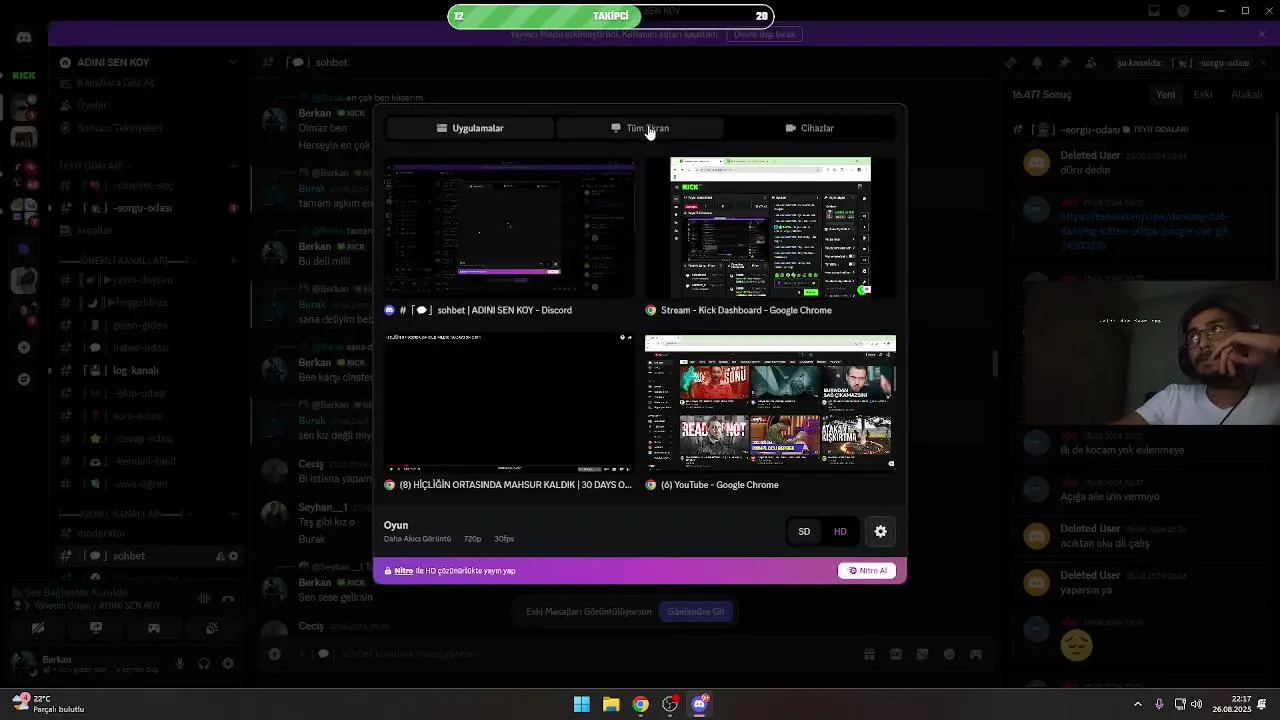Screen dimensions: 1280x720
Task: Click create invite icon on sohbet channel
Action: click(220, 556)
